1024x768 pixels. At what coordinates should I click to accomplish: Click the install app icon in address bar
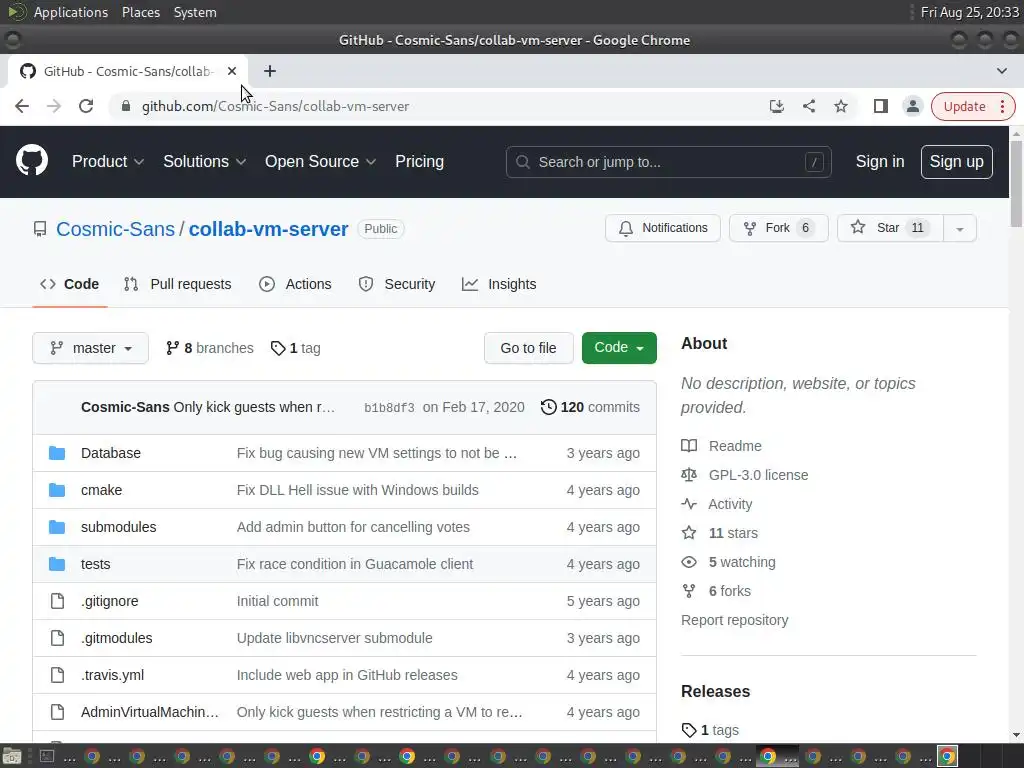click(x=776, y=106)
